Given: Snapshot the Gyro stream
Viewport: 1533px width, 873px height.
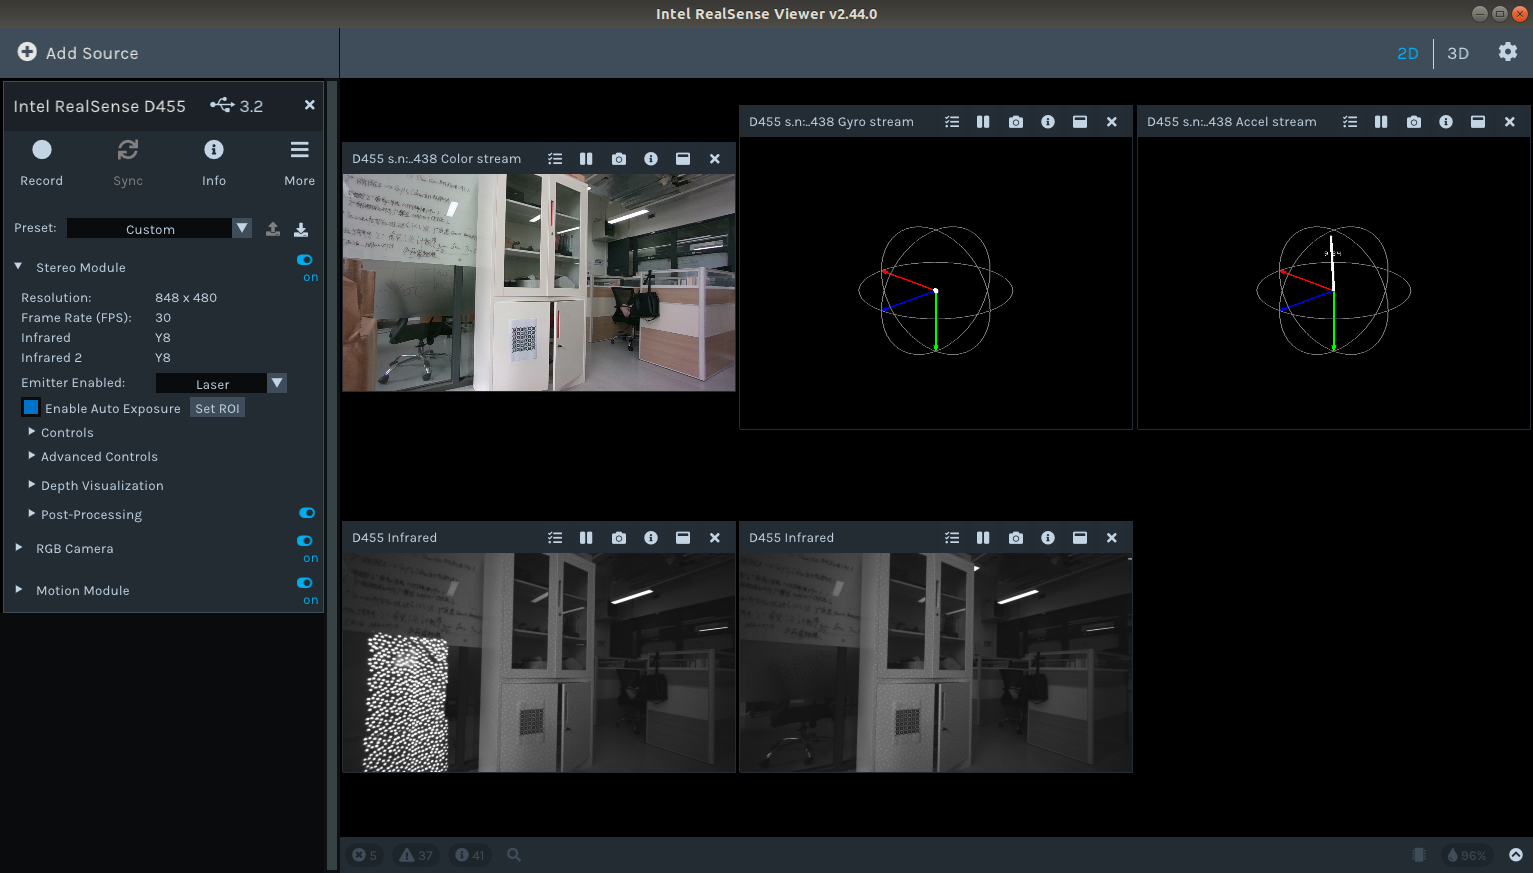Looking at the screenshot, I should pos(1016,122).
